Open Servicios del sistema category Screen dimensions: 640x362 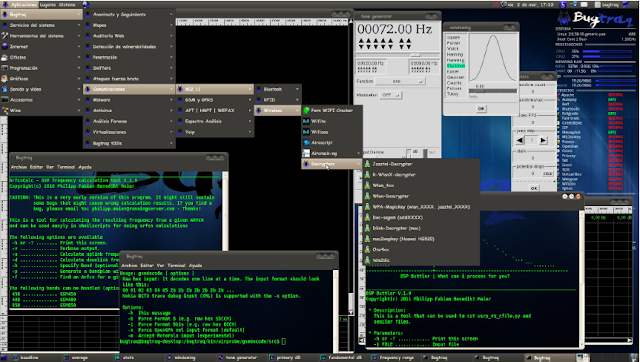(42, 25)
